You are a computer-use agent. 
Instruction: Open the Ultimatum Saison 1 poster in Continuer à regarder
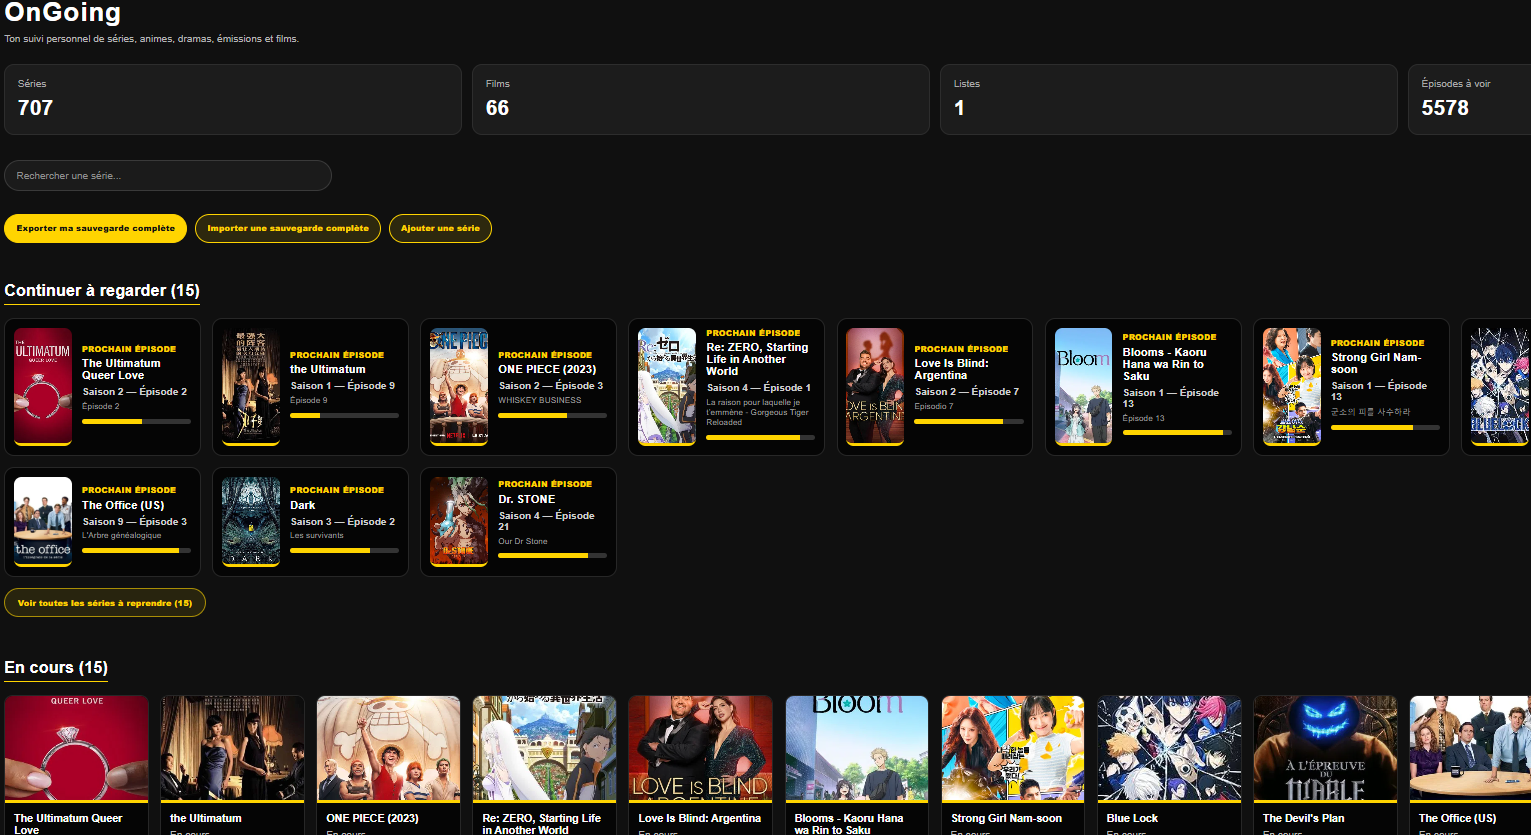[x=251, y=386]
